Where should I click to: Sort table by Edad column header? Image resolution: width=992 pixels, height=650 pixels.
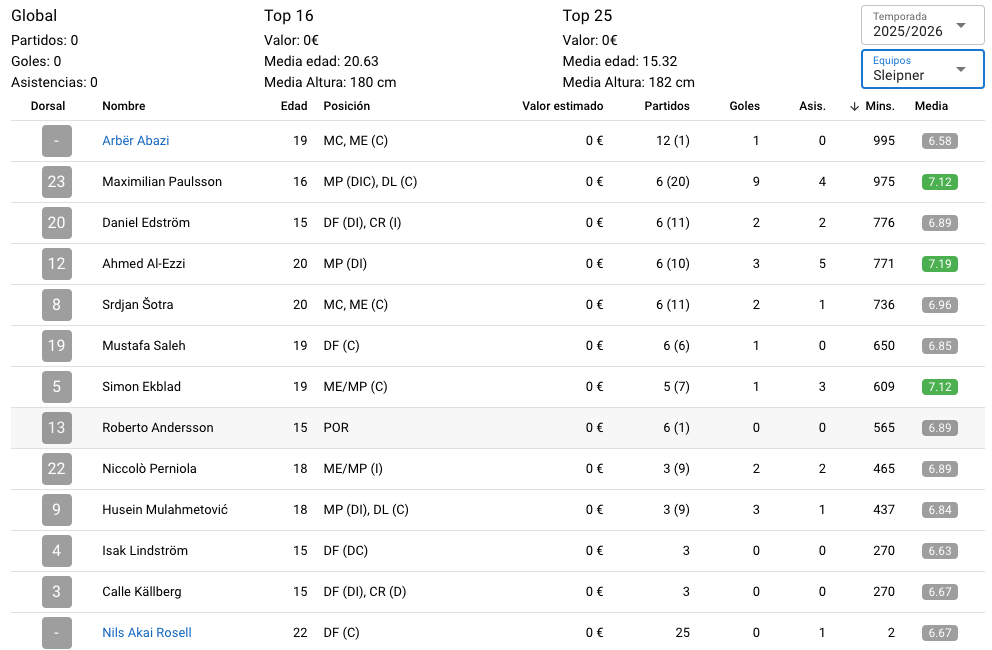coord(294,106)
